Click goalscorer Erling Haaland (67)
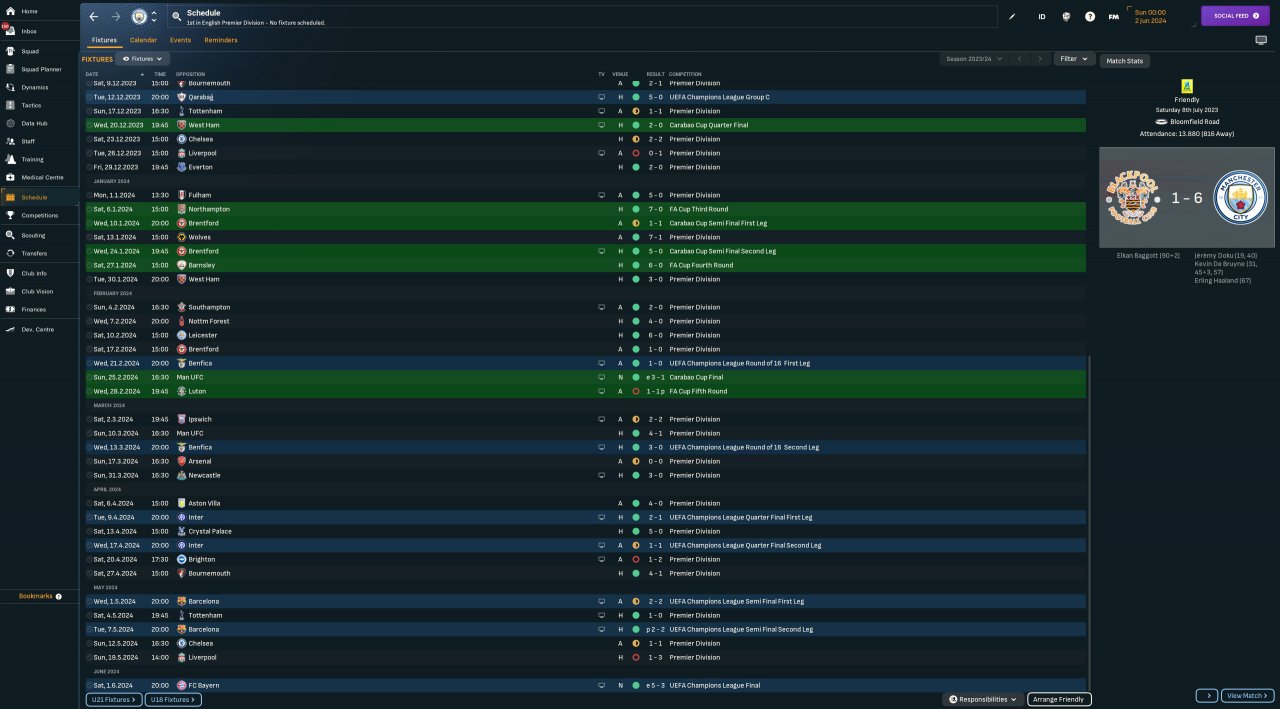1280x709 pixels. click(1222, 280)
